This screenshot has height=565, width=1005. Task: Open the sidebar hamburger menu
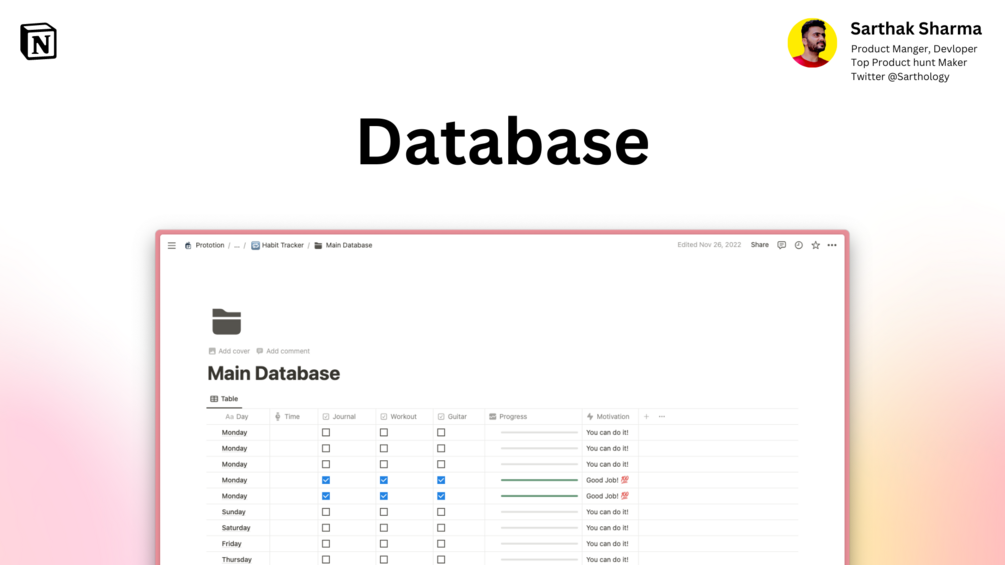[172, 245]
